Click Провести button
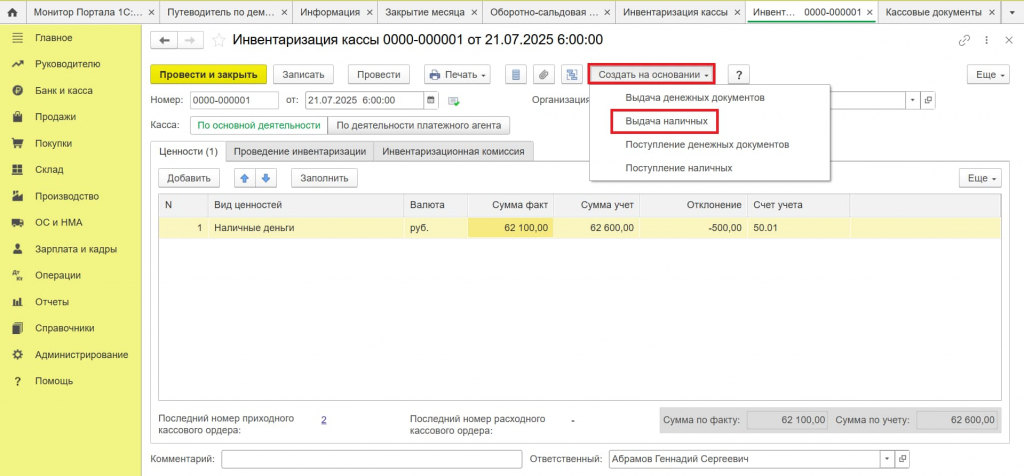This screenshot has height=476, width=1024. pyautogui.click(x=379, y=75)
